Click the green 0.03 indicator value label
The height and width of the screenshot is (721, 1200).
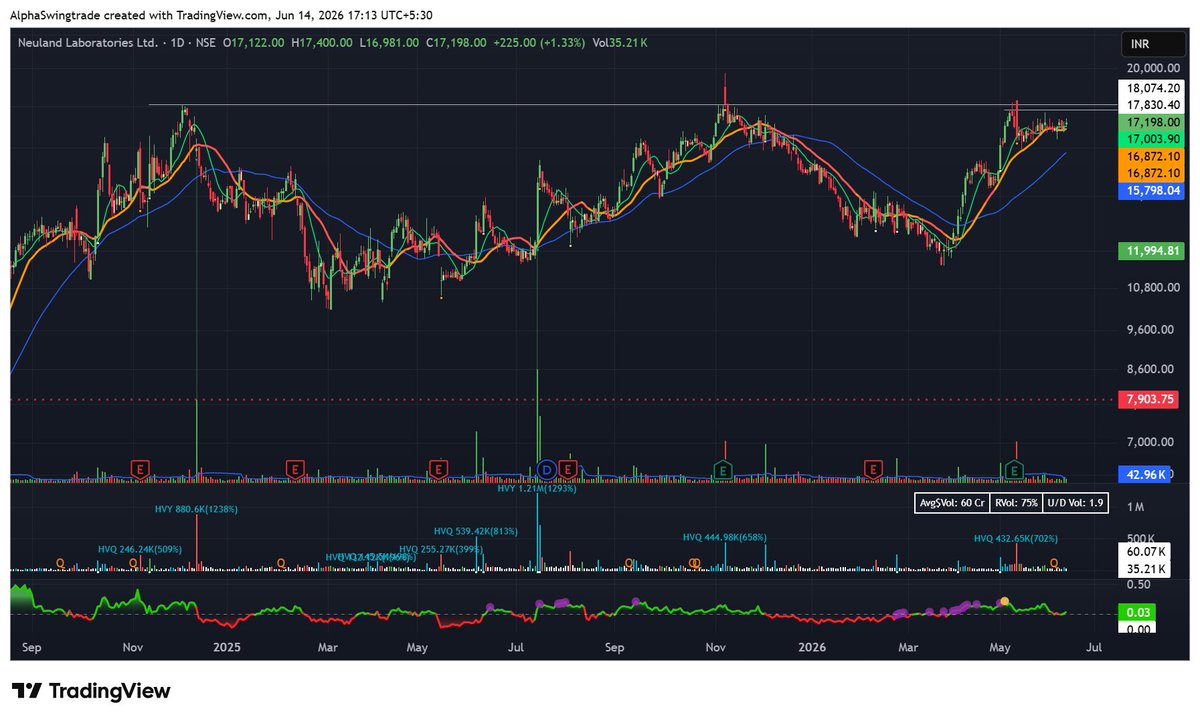(1137, 611)
